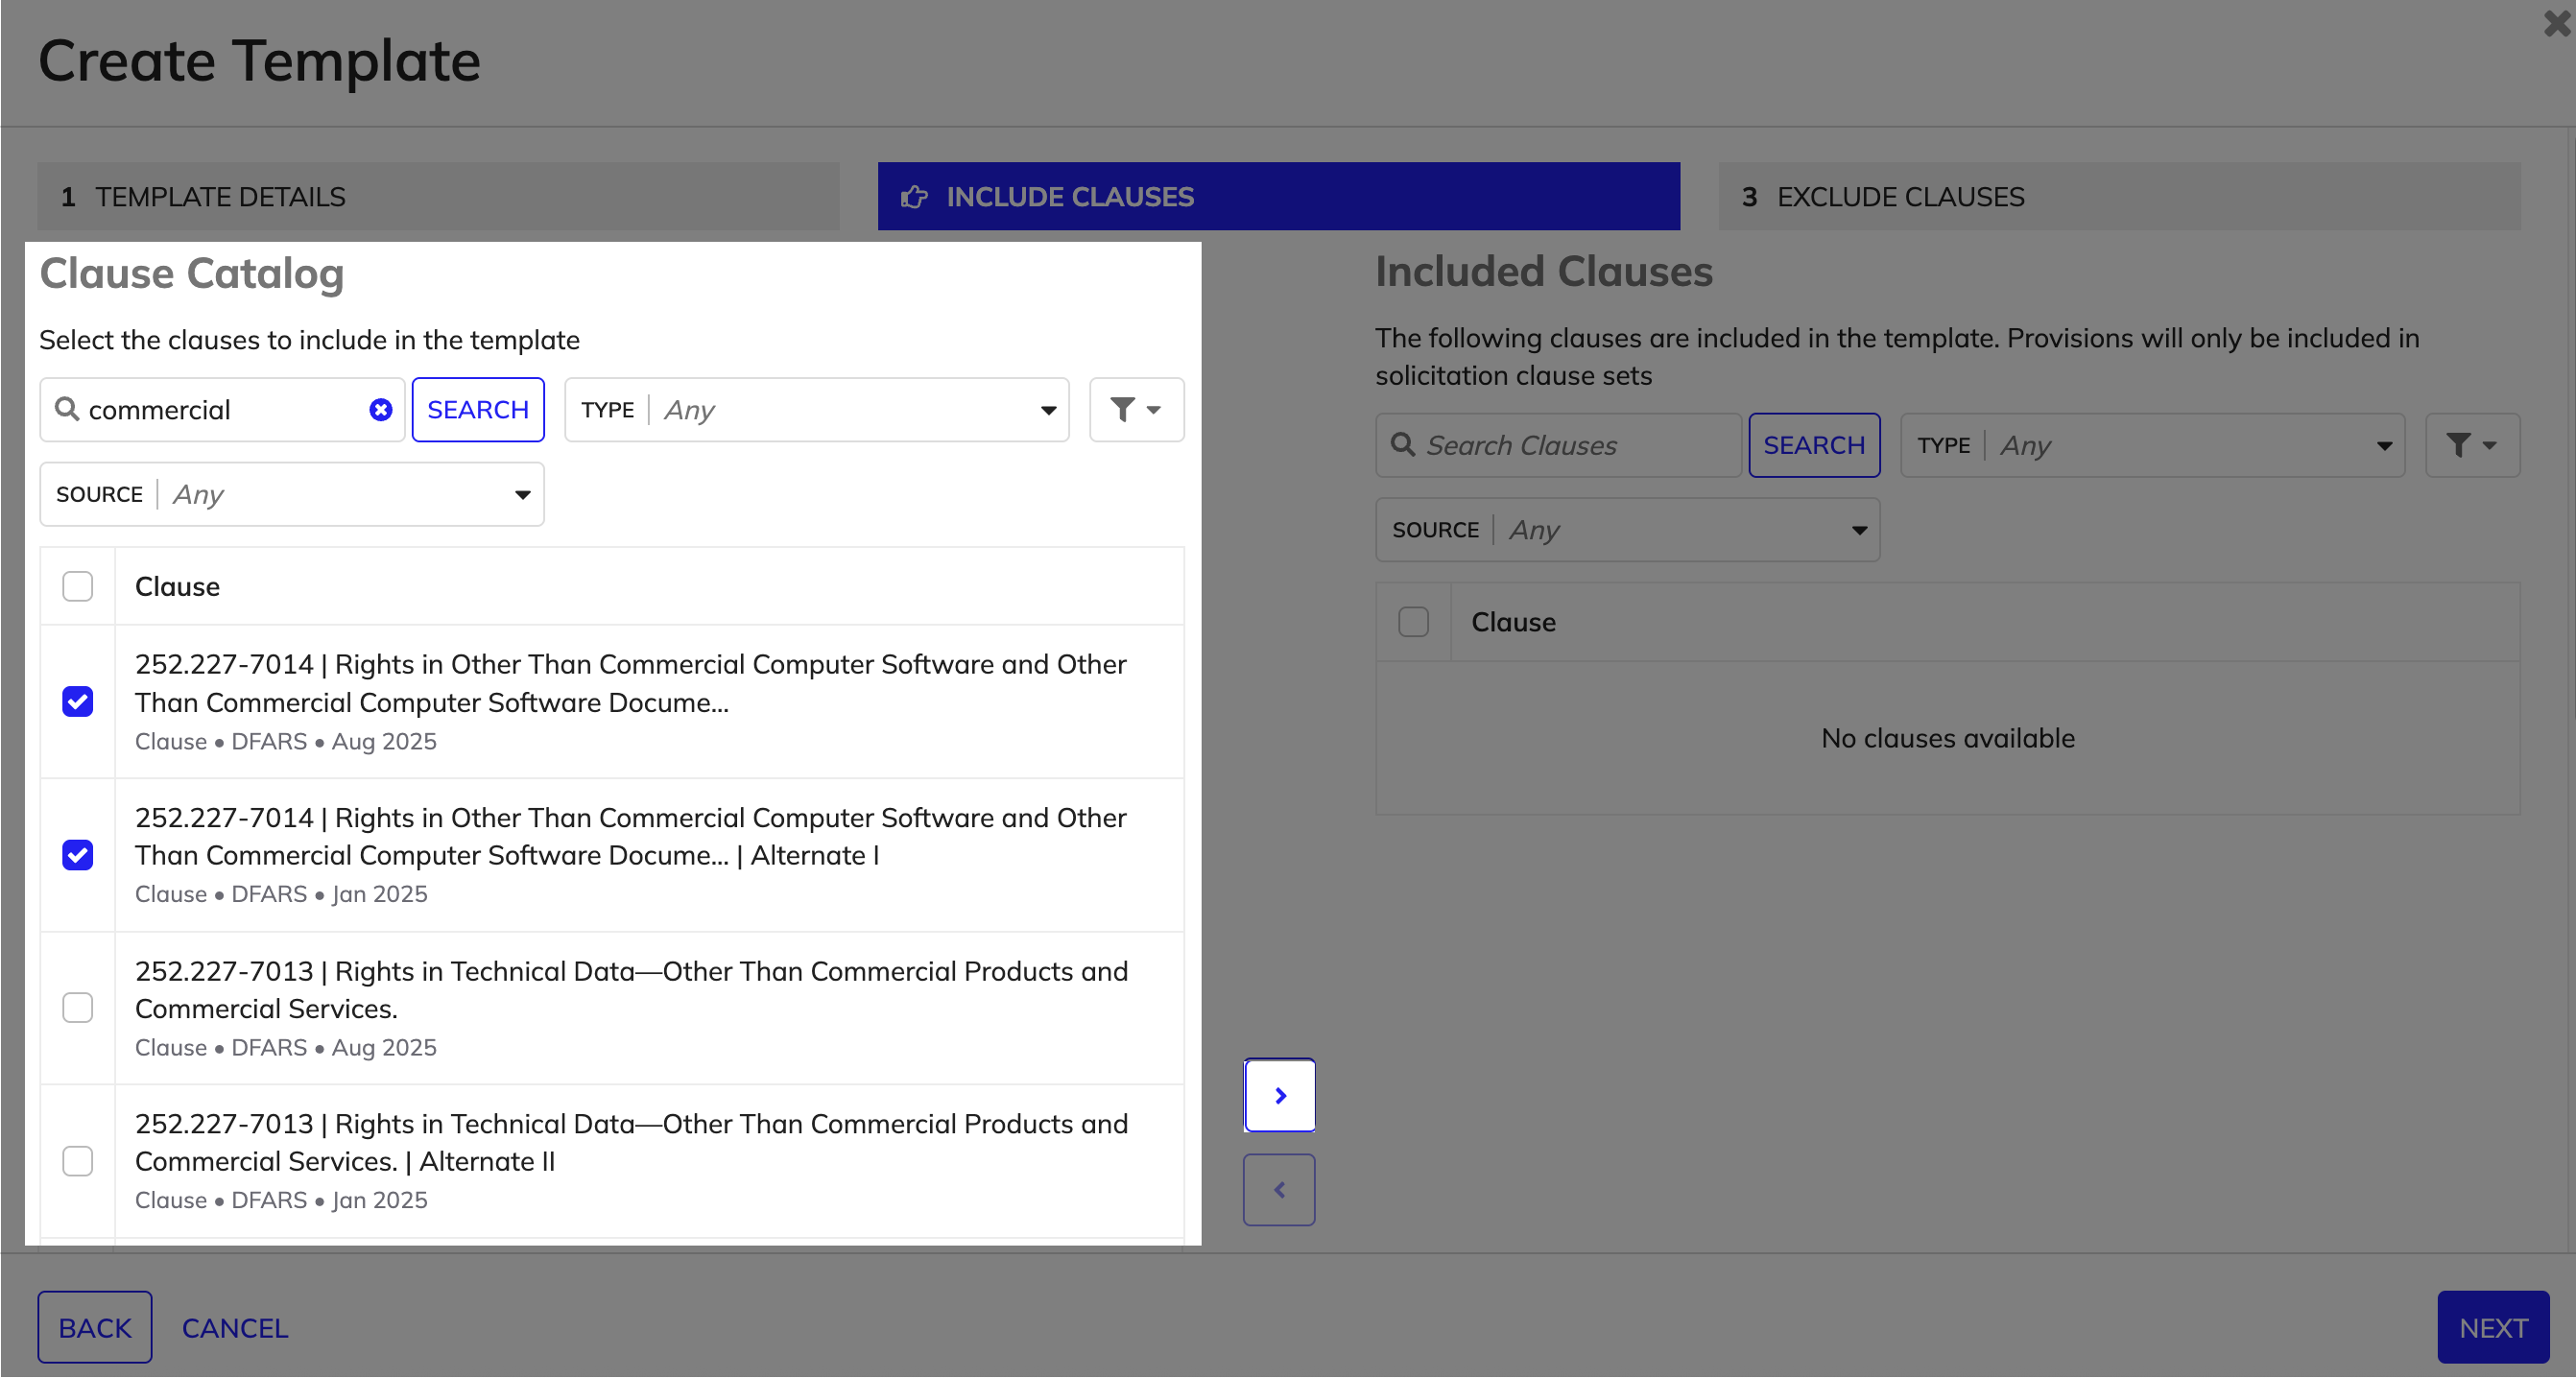Click 252.227-7014 Alternate I clause title
This screenshot has width=2576, height=1378.
[630, 837]
